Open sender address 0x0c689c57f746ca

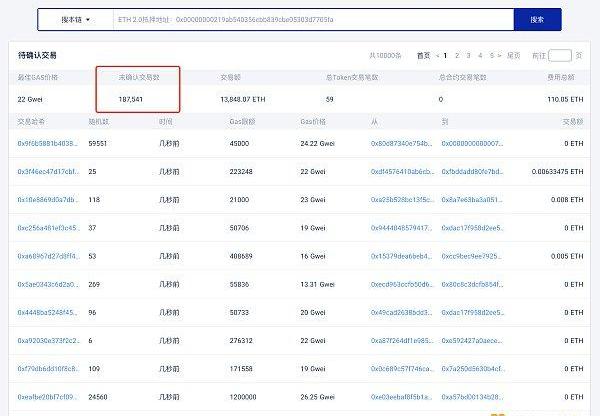click(x=403, y=367)
